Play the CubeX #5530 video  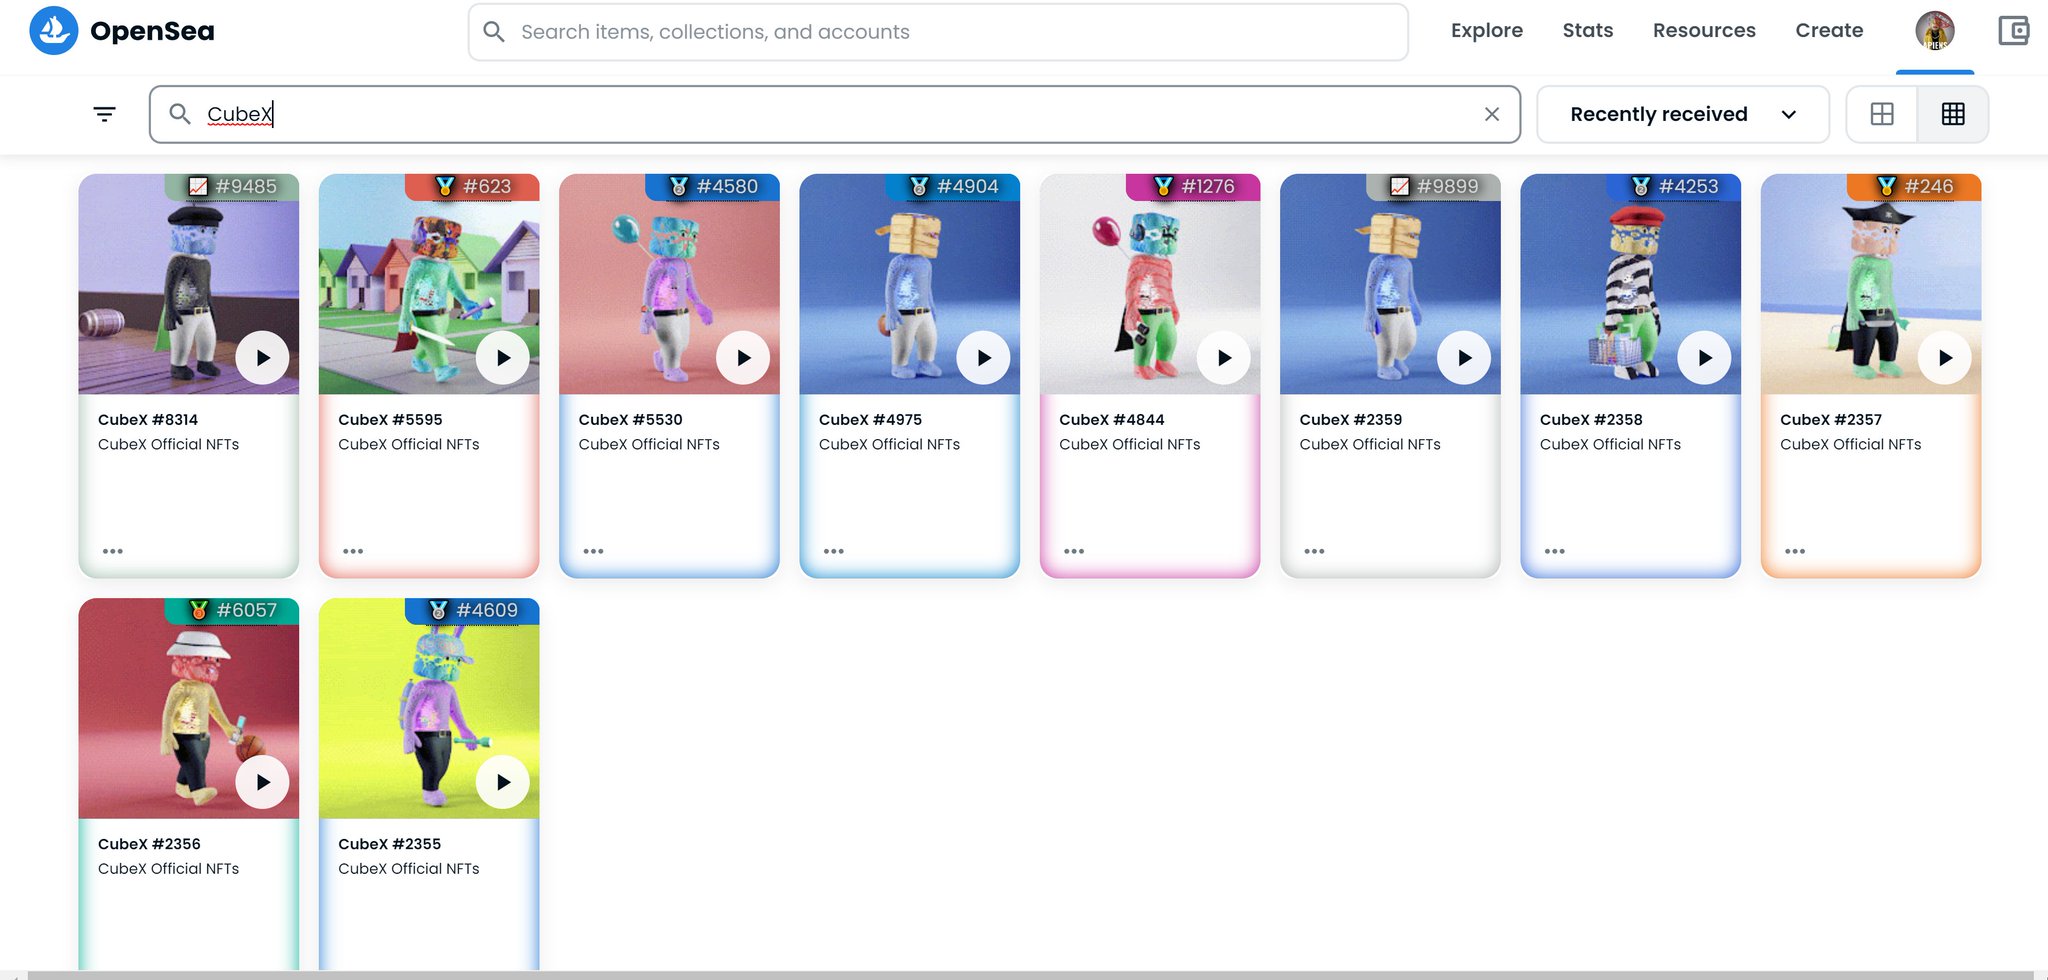(x=743, y=357)
